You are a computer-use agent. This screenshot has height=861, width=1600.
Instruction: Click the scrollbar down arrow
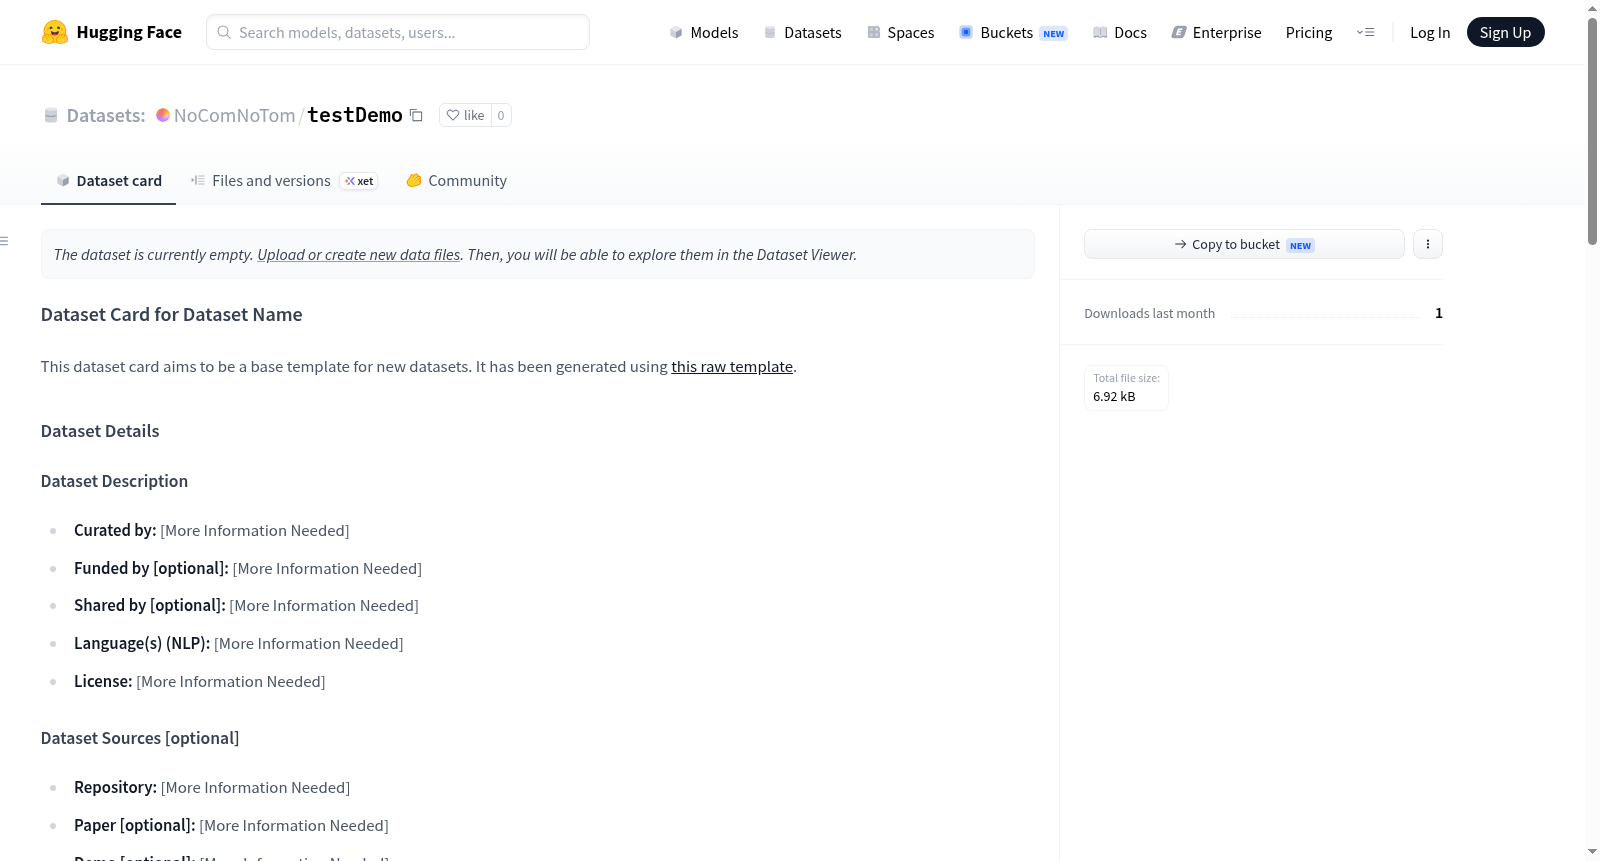tap(1592, 852)
